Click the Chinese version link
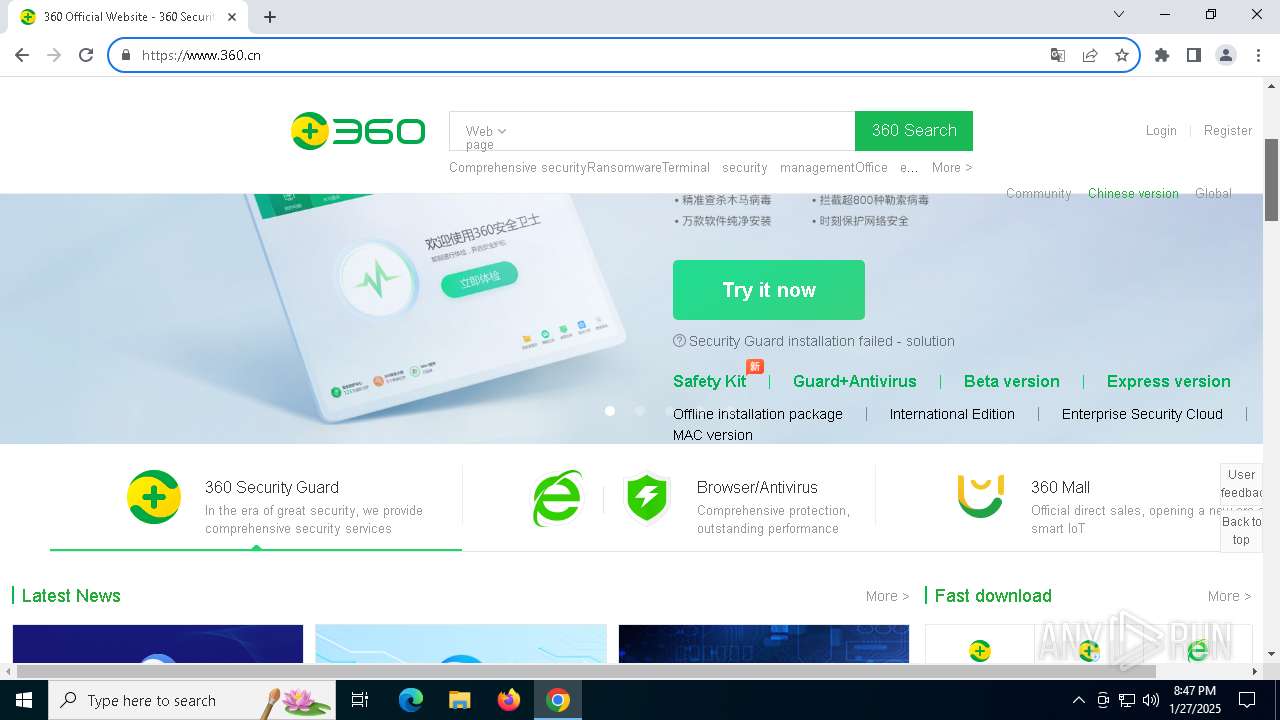This screenshot has width=1280, height=720. (1133, 194)
